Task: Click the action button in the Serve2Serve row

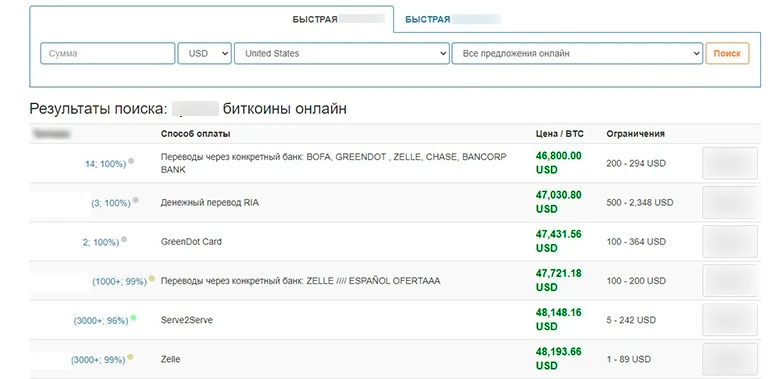Action: click(x=730, y=320)
